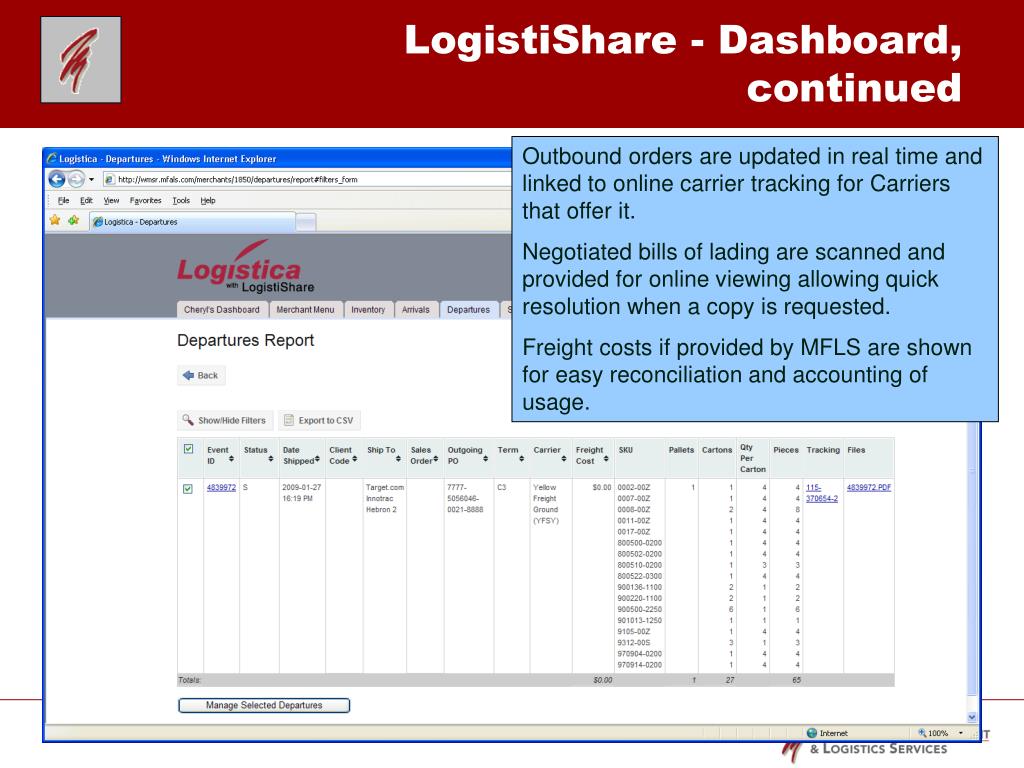Toggle checkbox for event 4839972 row
The image size is (1024, 768).
click(188, 488)
